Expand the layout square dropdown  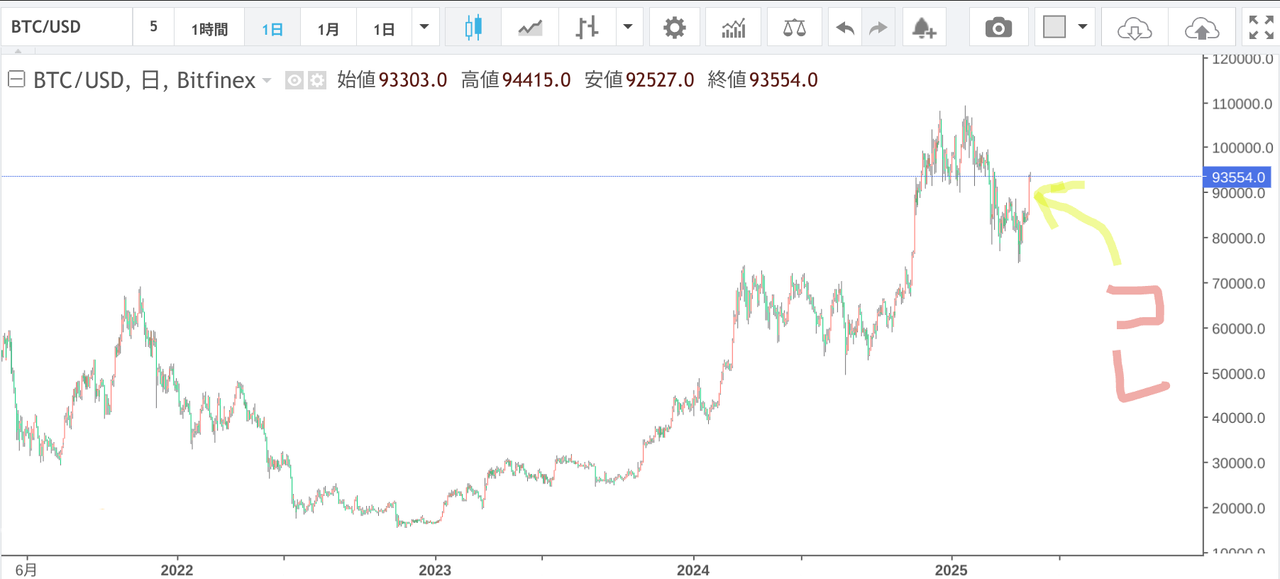coord(1084,28)
